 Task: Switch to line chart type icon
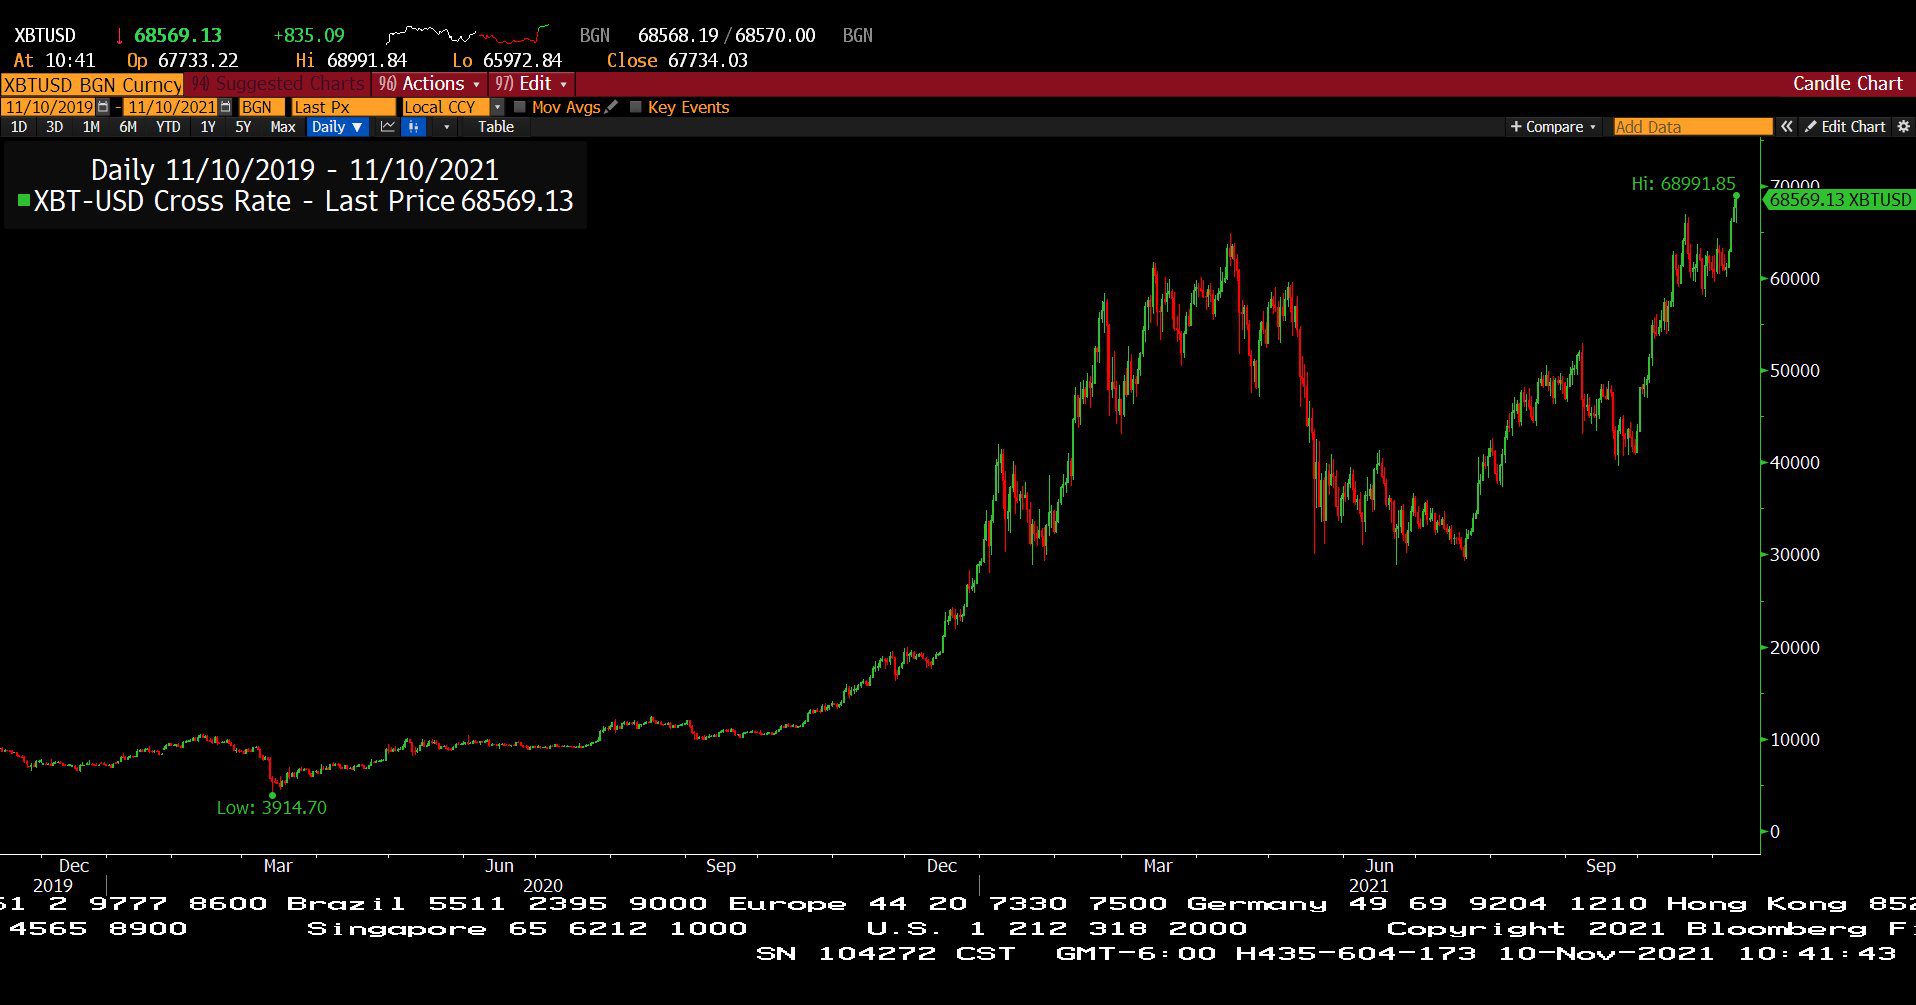point(387,127)
